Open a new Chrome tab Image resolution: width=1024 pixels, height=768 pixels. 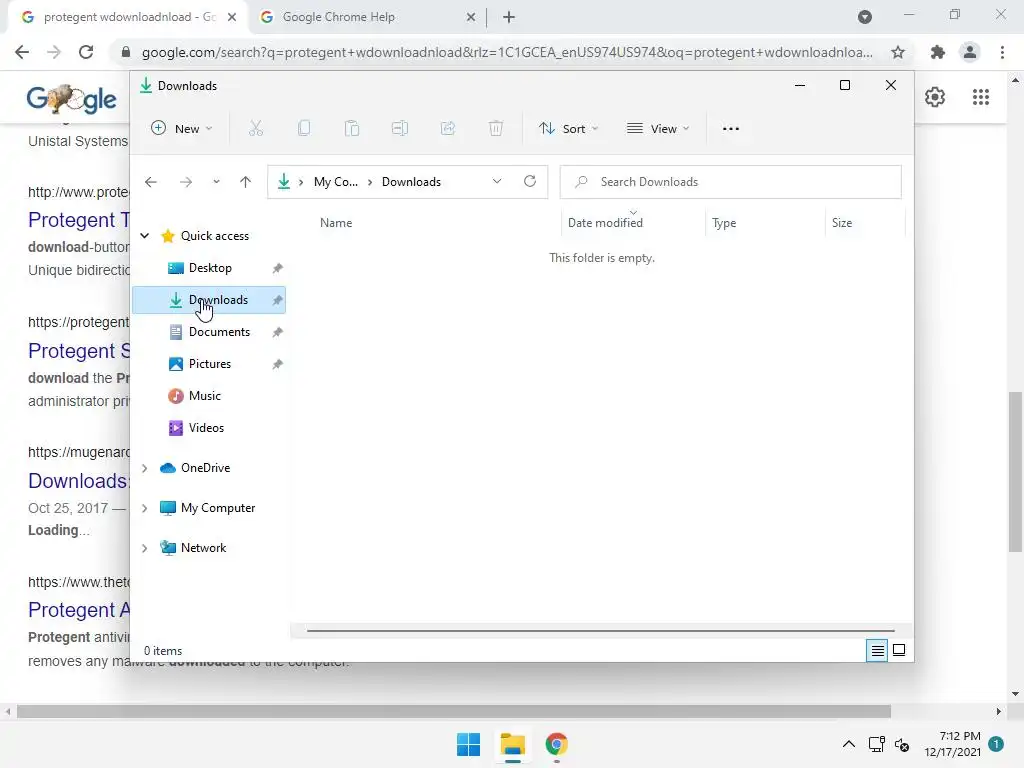[x=509, y=17]
